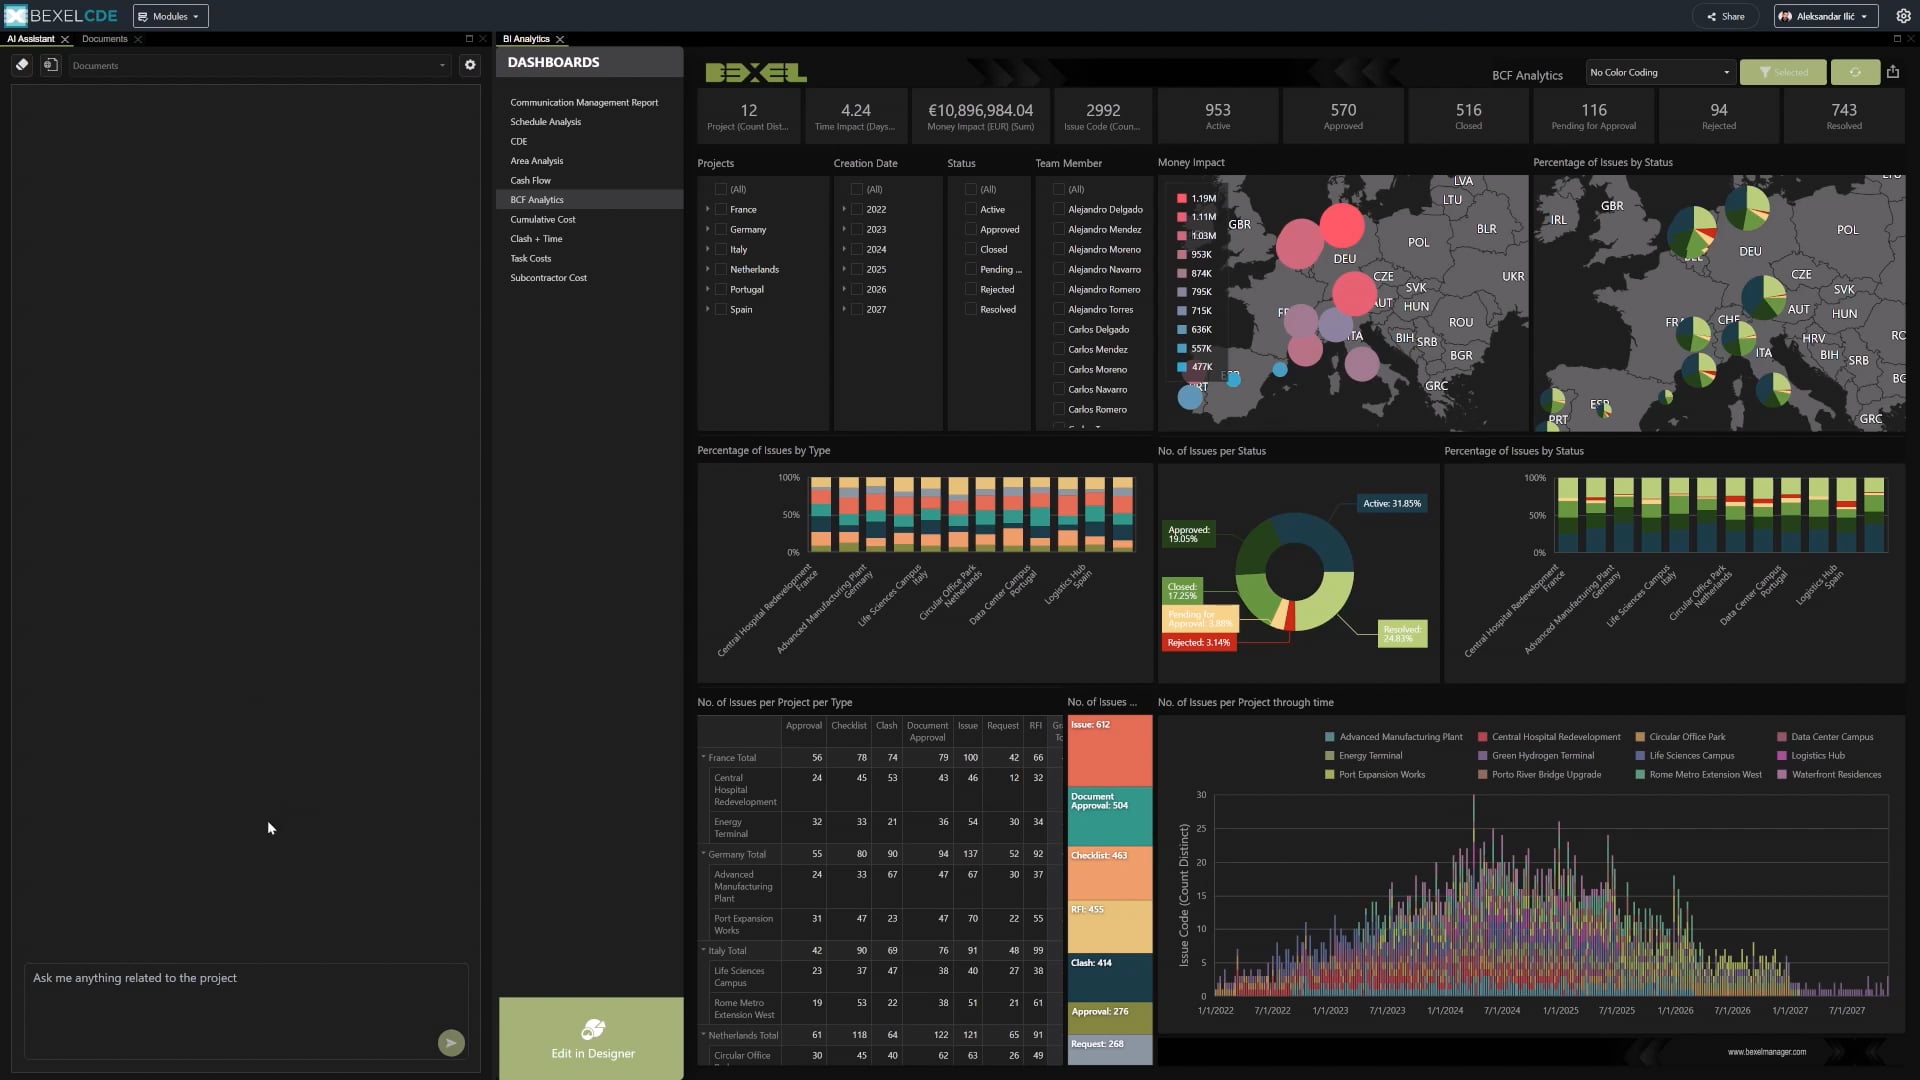Check the Approved status checkbox

pyautogui.click(x=971, y=229)
